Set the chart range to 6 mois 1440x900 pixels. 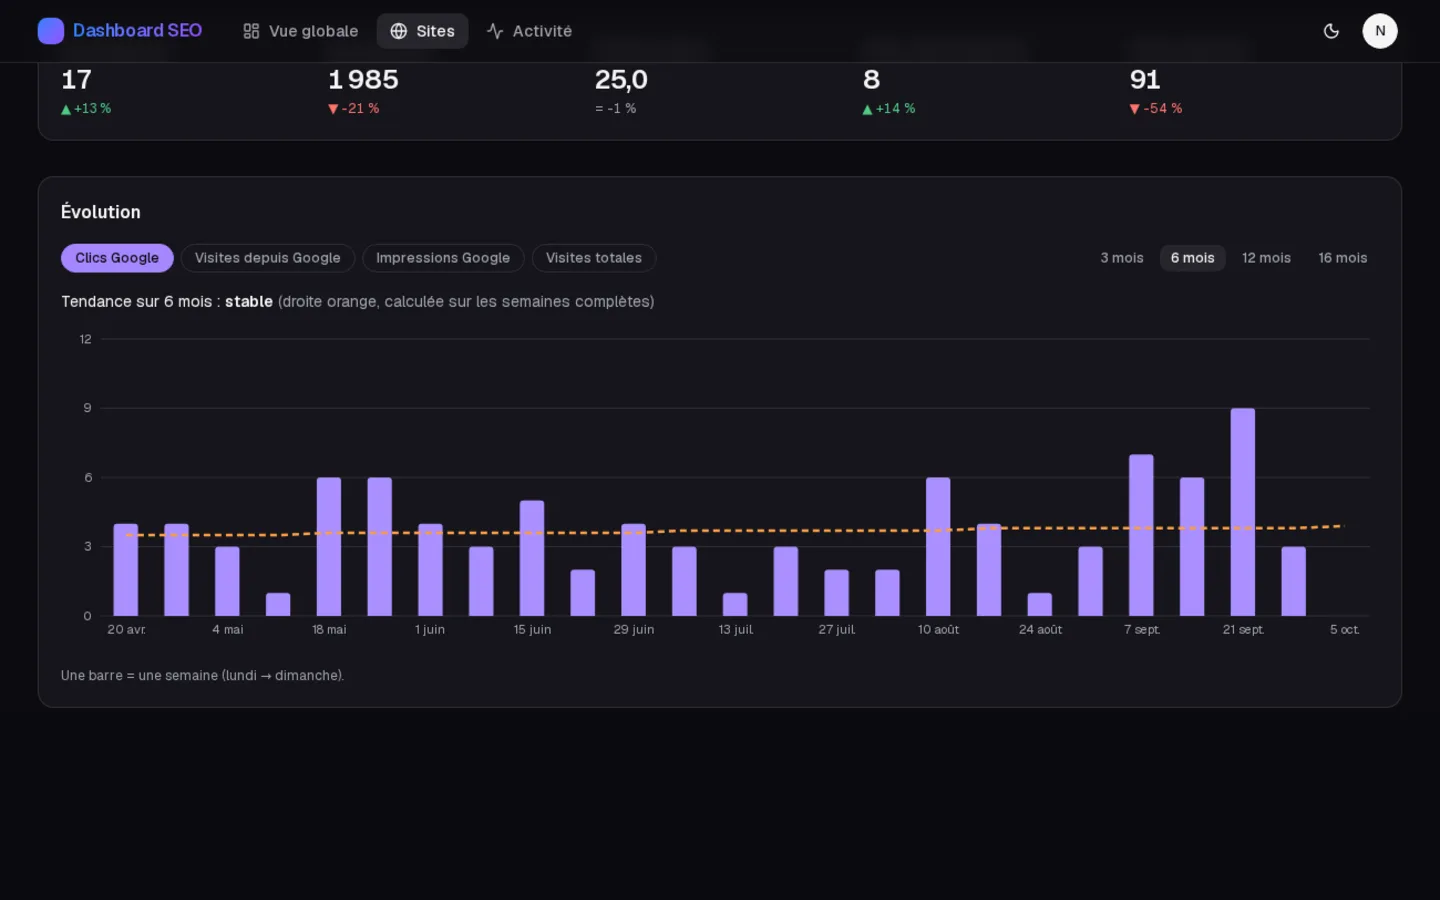[x=1193, y=258]
